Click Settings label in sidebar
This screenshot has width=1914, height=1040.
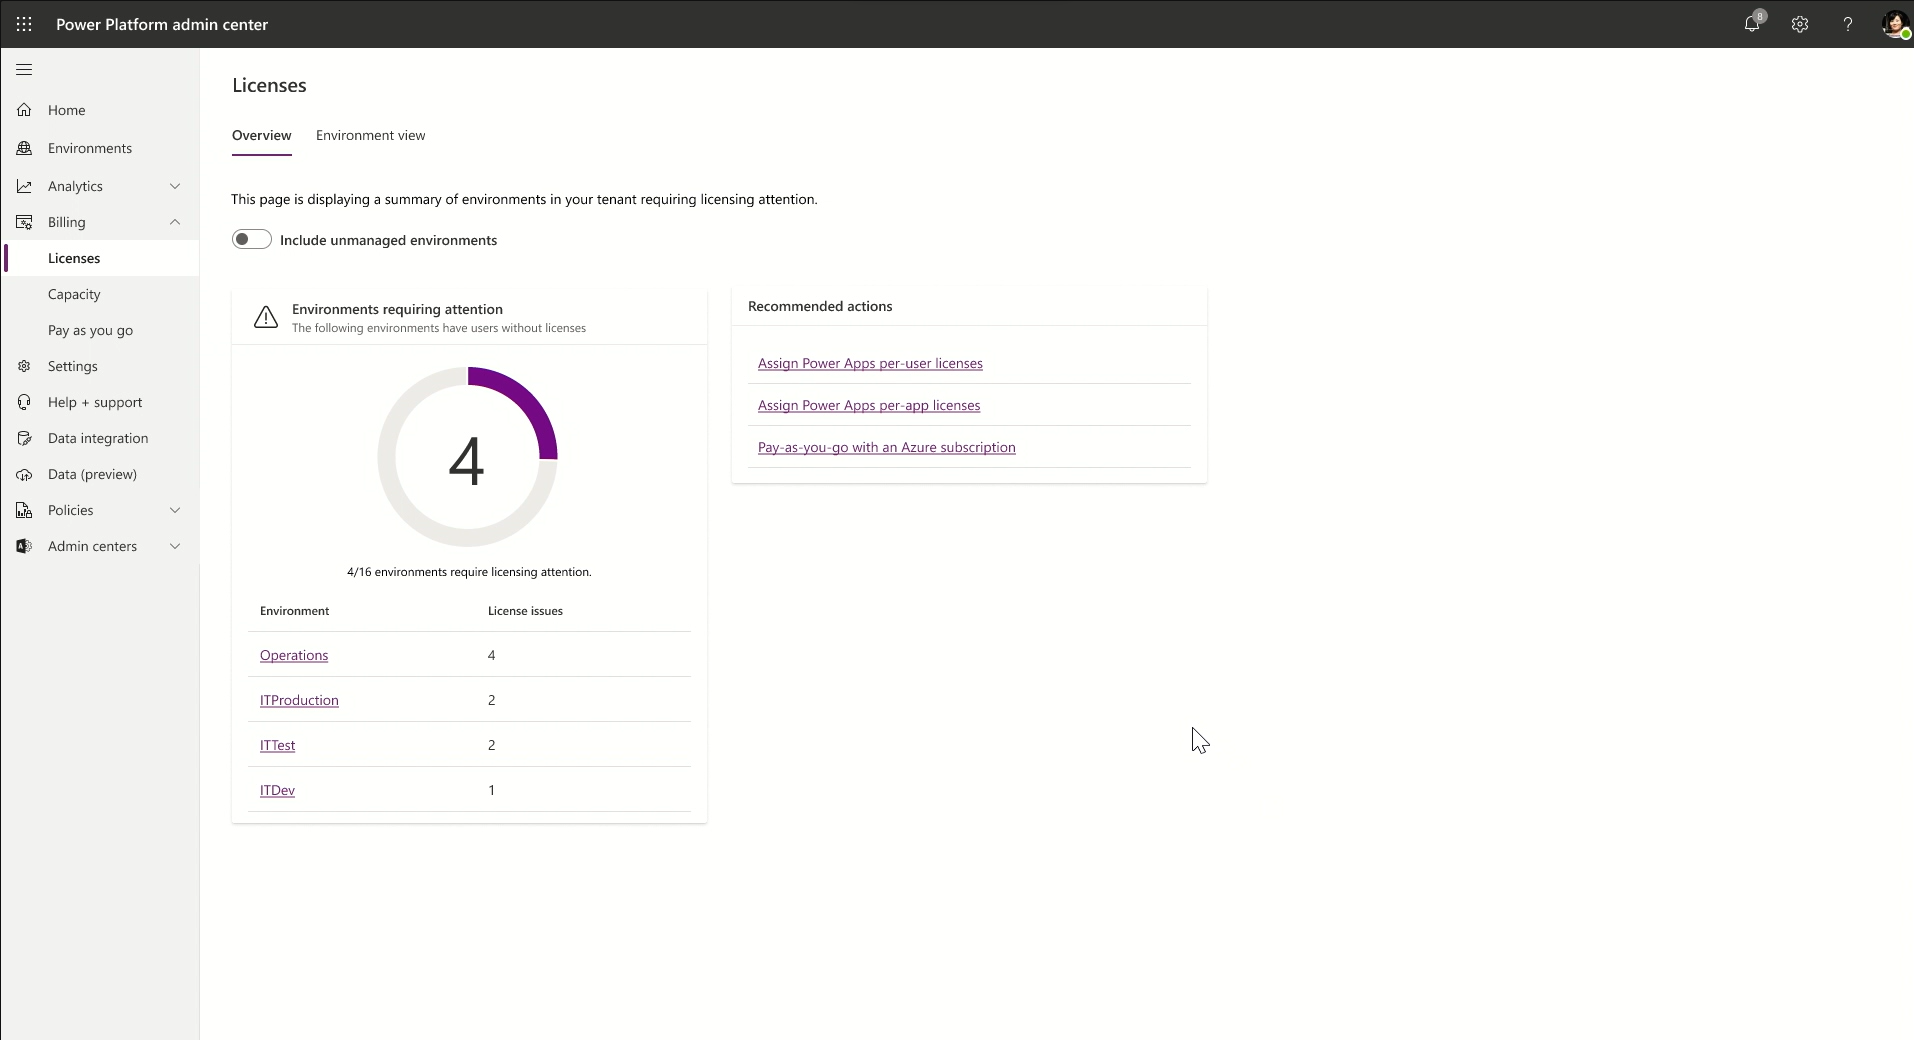point(72,366)
